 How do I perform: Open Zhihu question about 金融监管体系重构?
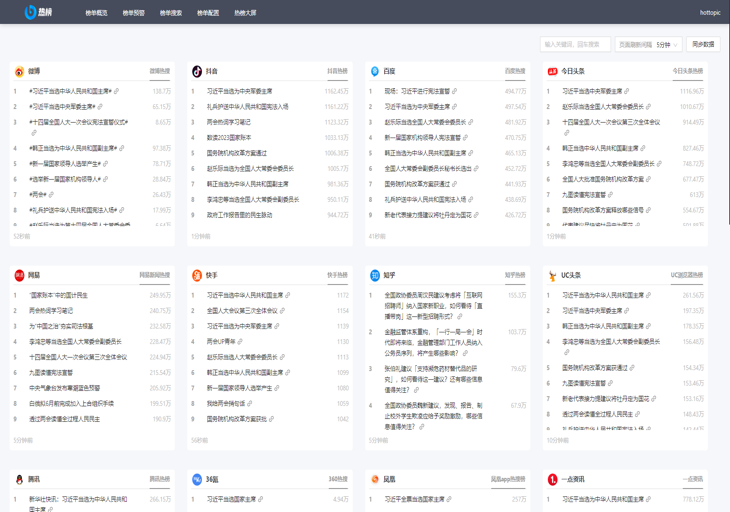pyautogui.click(x=433, y=343)
